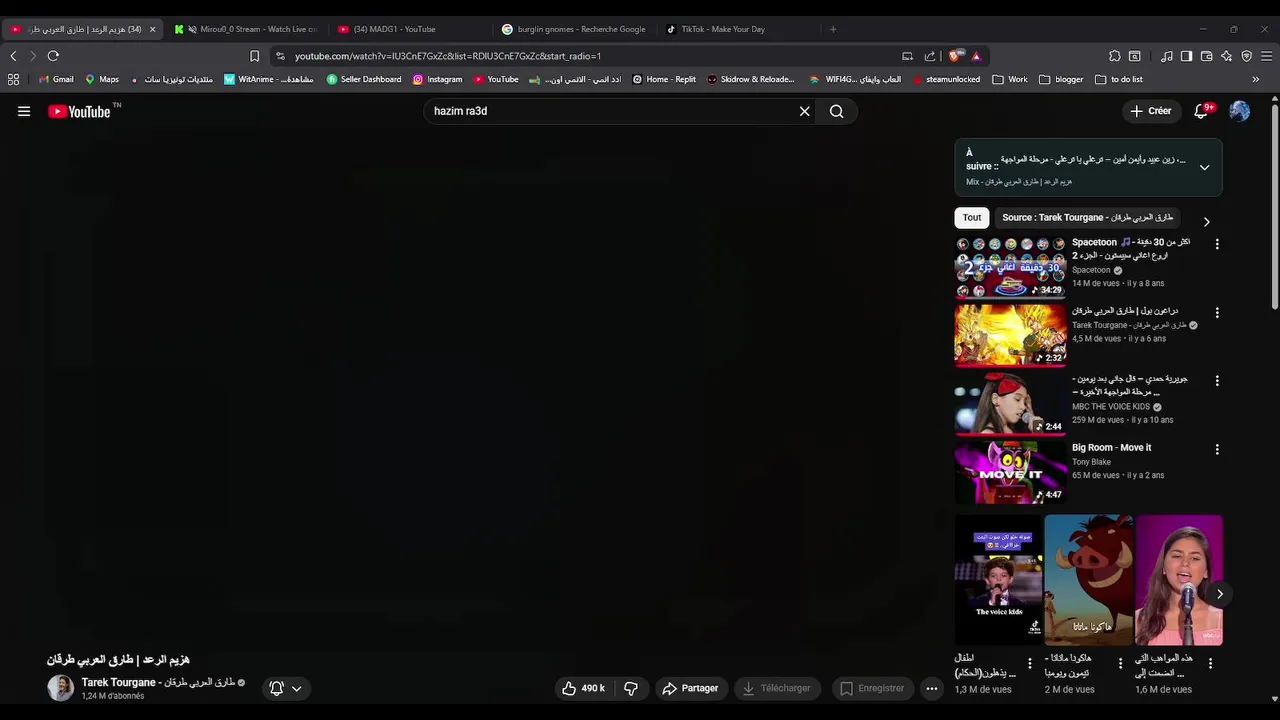Open Tarek Tourgane channel name link
The height and width of the screenshot is (720, 1280).
pyautogui.click(x=158, y=682)
